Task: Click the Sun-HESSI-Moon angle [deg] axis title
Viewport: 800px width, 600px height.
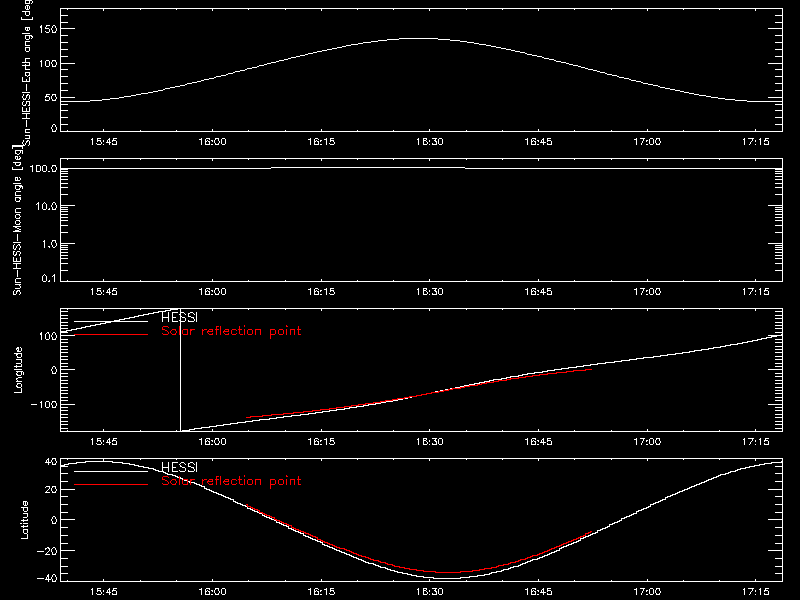Action: [17, 221]
